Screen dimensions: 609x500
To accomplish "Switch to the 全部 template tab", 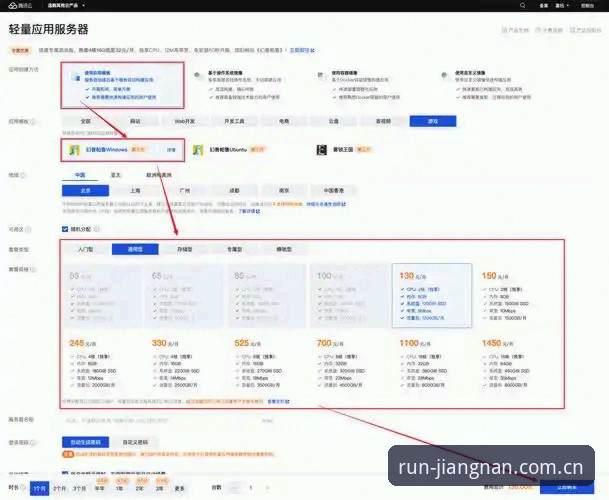I will 85,121.
